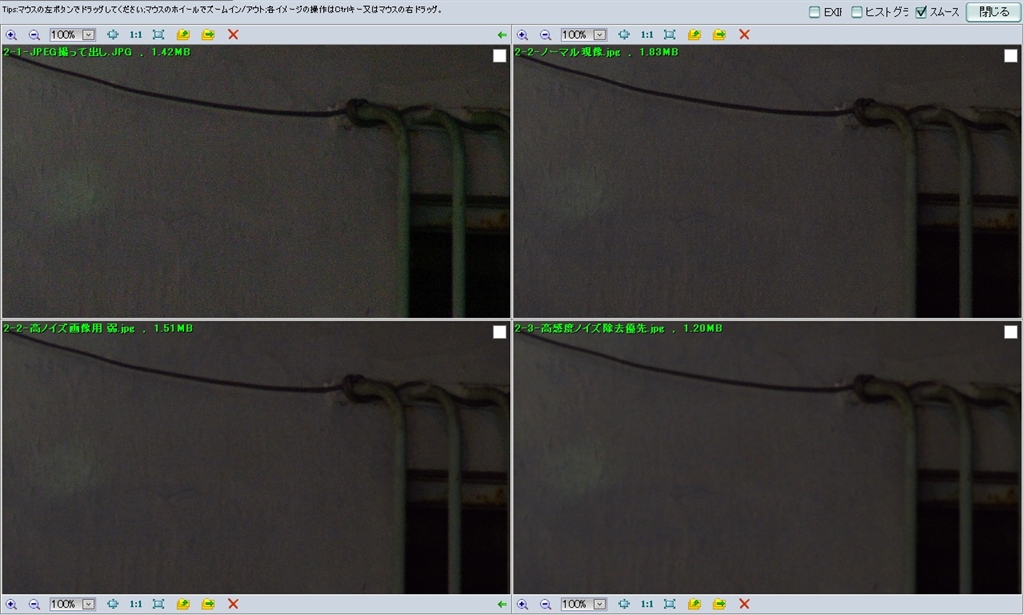This screenshot has width=1024, height=615.
Task: Click red X icon below 2-2-高ノイズ画像用 image
Action: 233,604
